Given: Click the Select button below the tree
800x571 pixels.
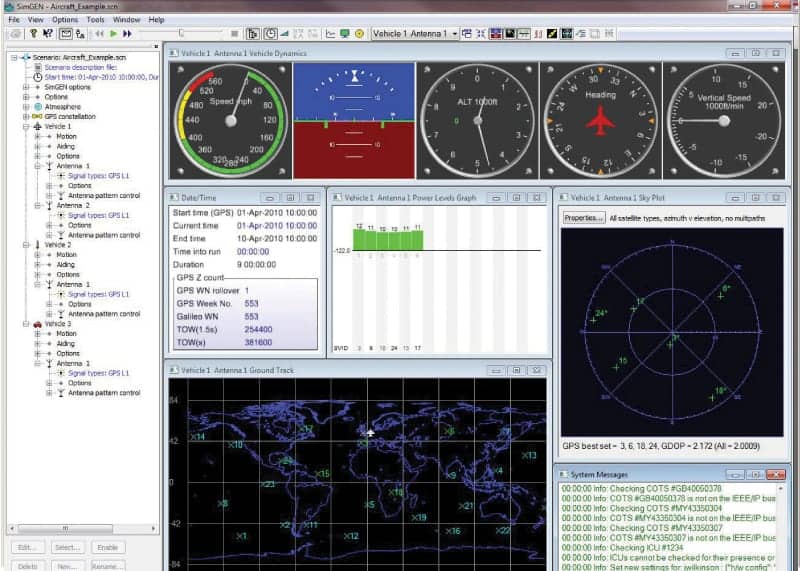Looking at the screenshot, I should [x=67, y=548].
